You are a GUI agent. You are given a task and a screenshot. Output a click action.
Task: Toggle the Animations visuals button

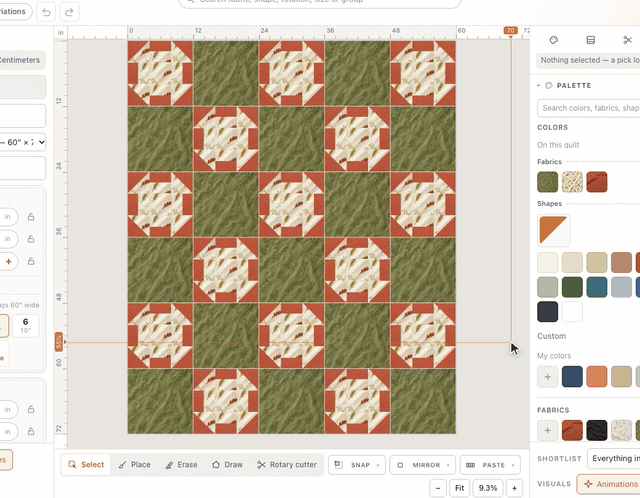(x=610, y=484)
